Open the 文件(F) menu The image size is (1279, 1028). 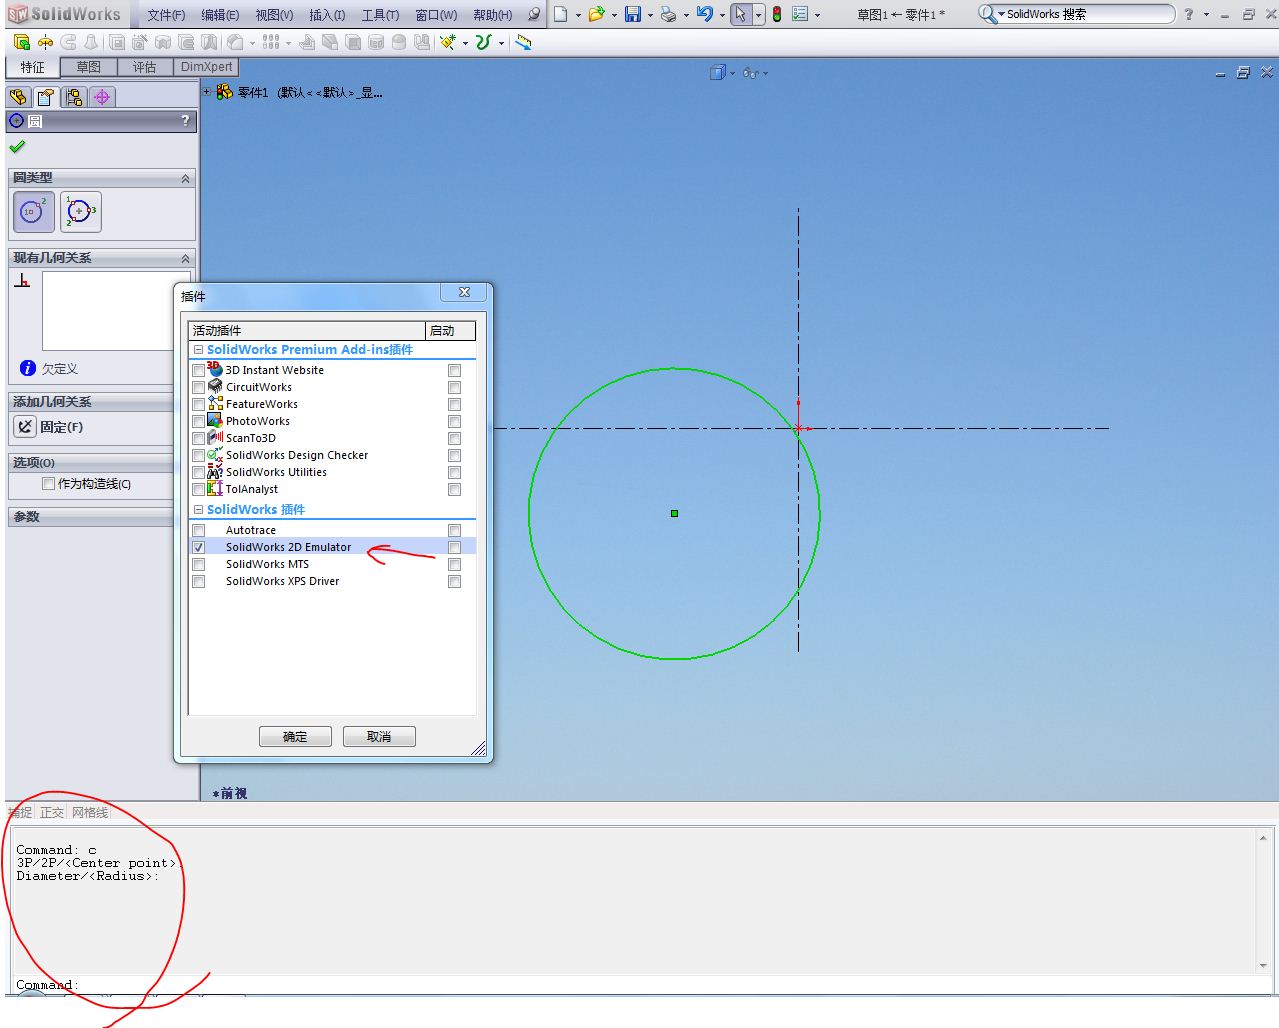(166, 15)
